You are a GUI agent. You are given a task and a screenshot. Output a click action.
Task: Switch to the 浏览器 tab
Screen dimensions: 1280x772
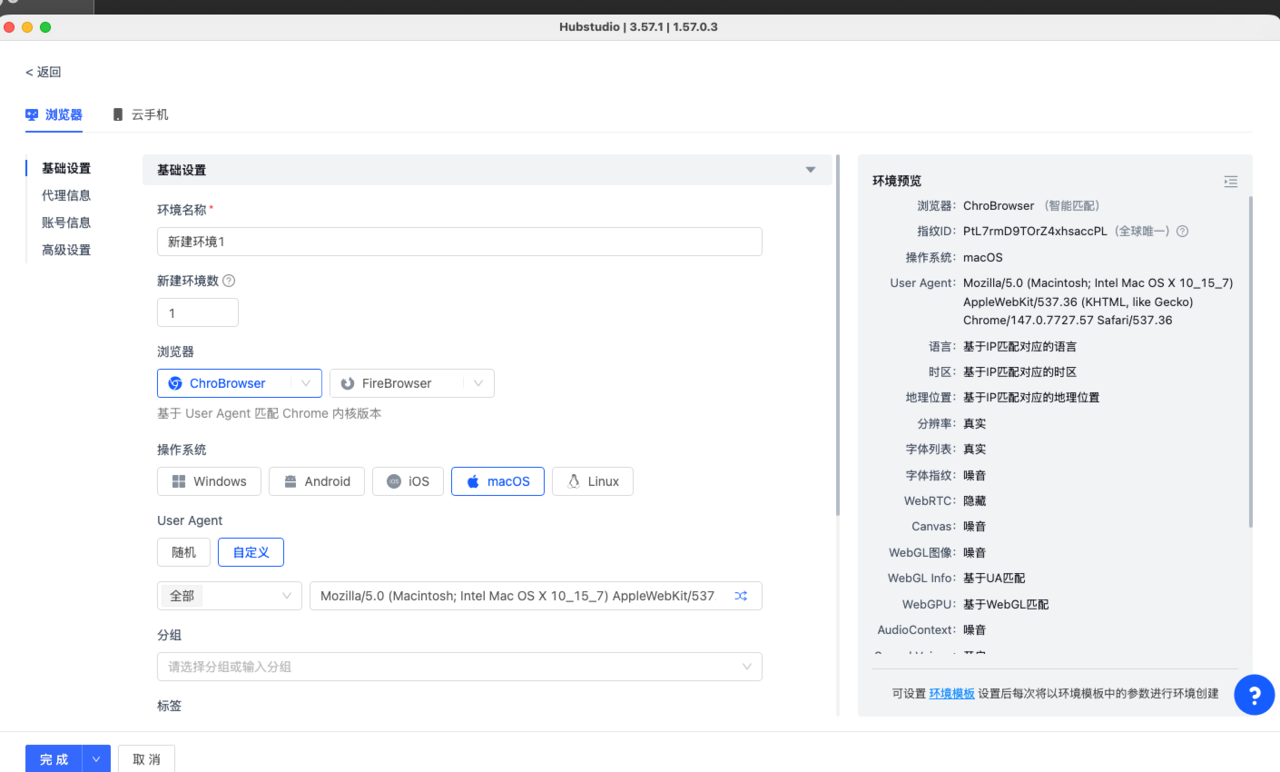click(x=54, y=115)
